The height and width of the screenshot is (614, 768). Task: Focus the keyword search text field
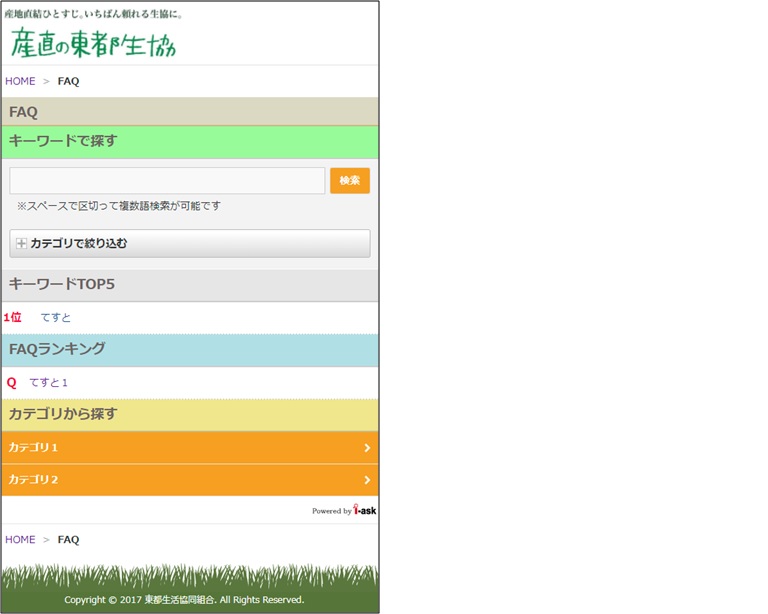tap(167, 181)
